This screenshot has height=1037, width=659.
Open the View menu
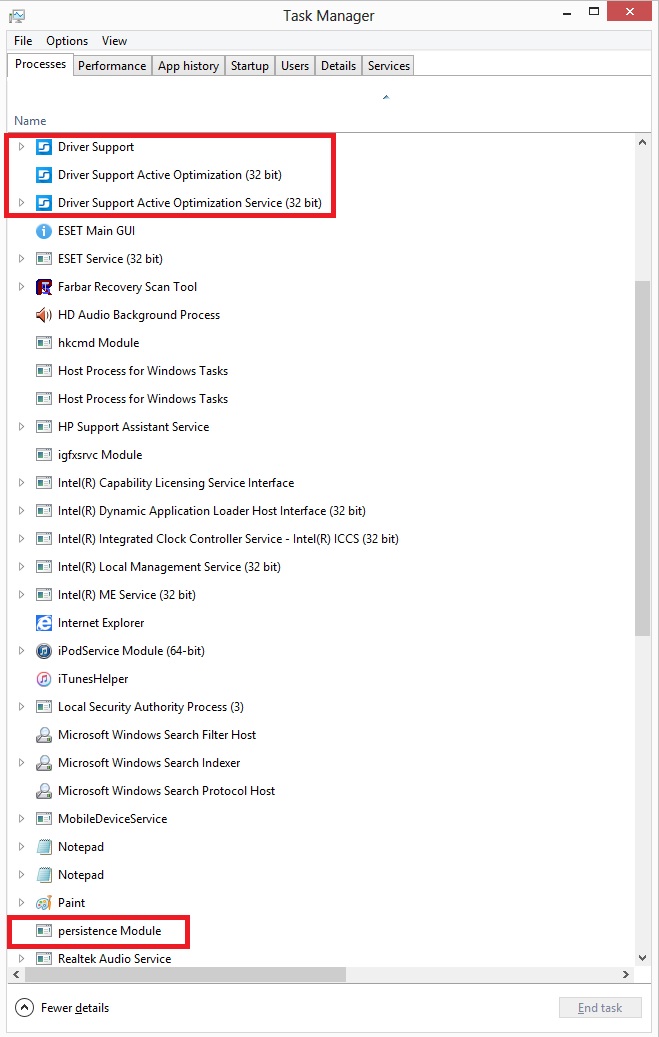[x=114, y=41]
